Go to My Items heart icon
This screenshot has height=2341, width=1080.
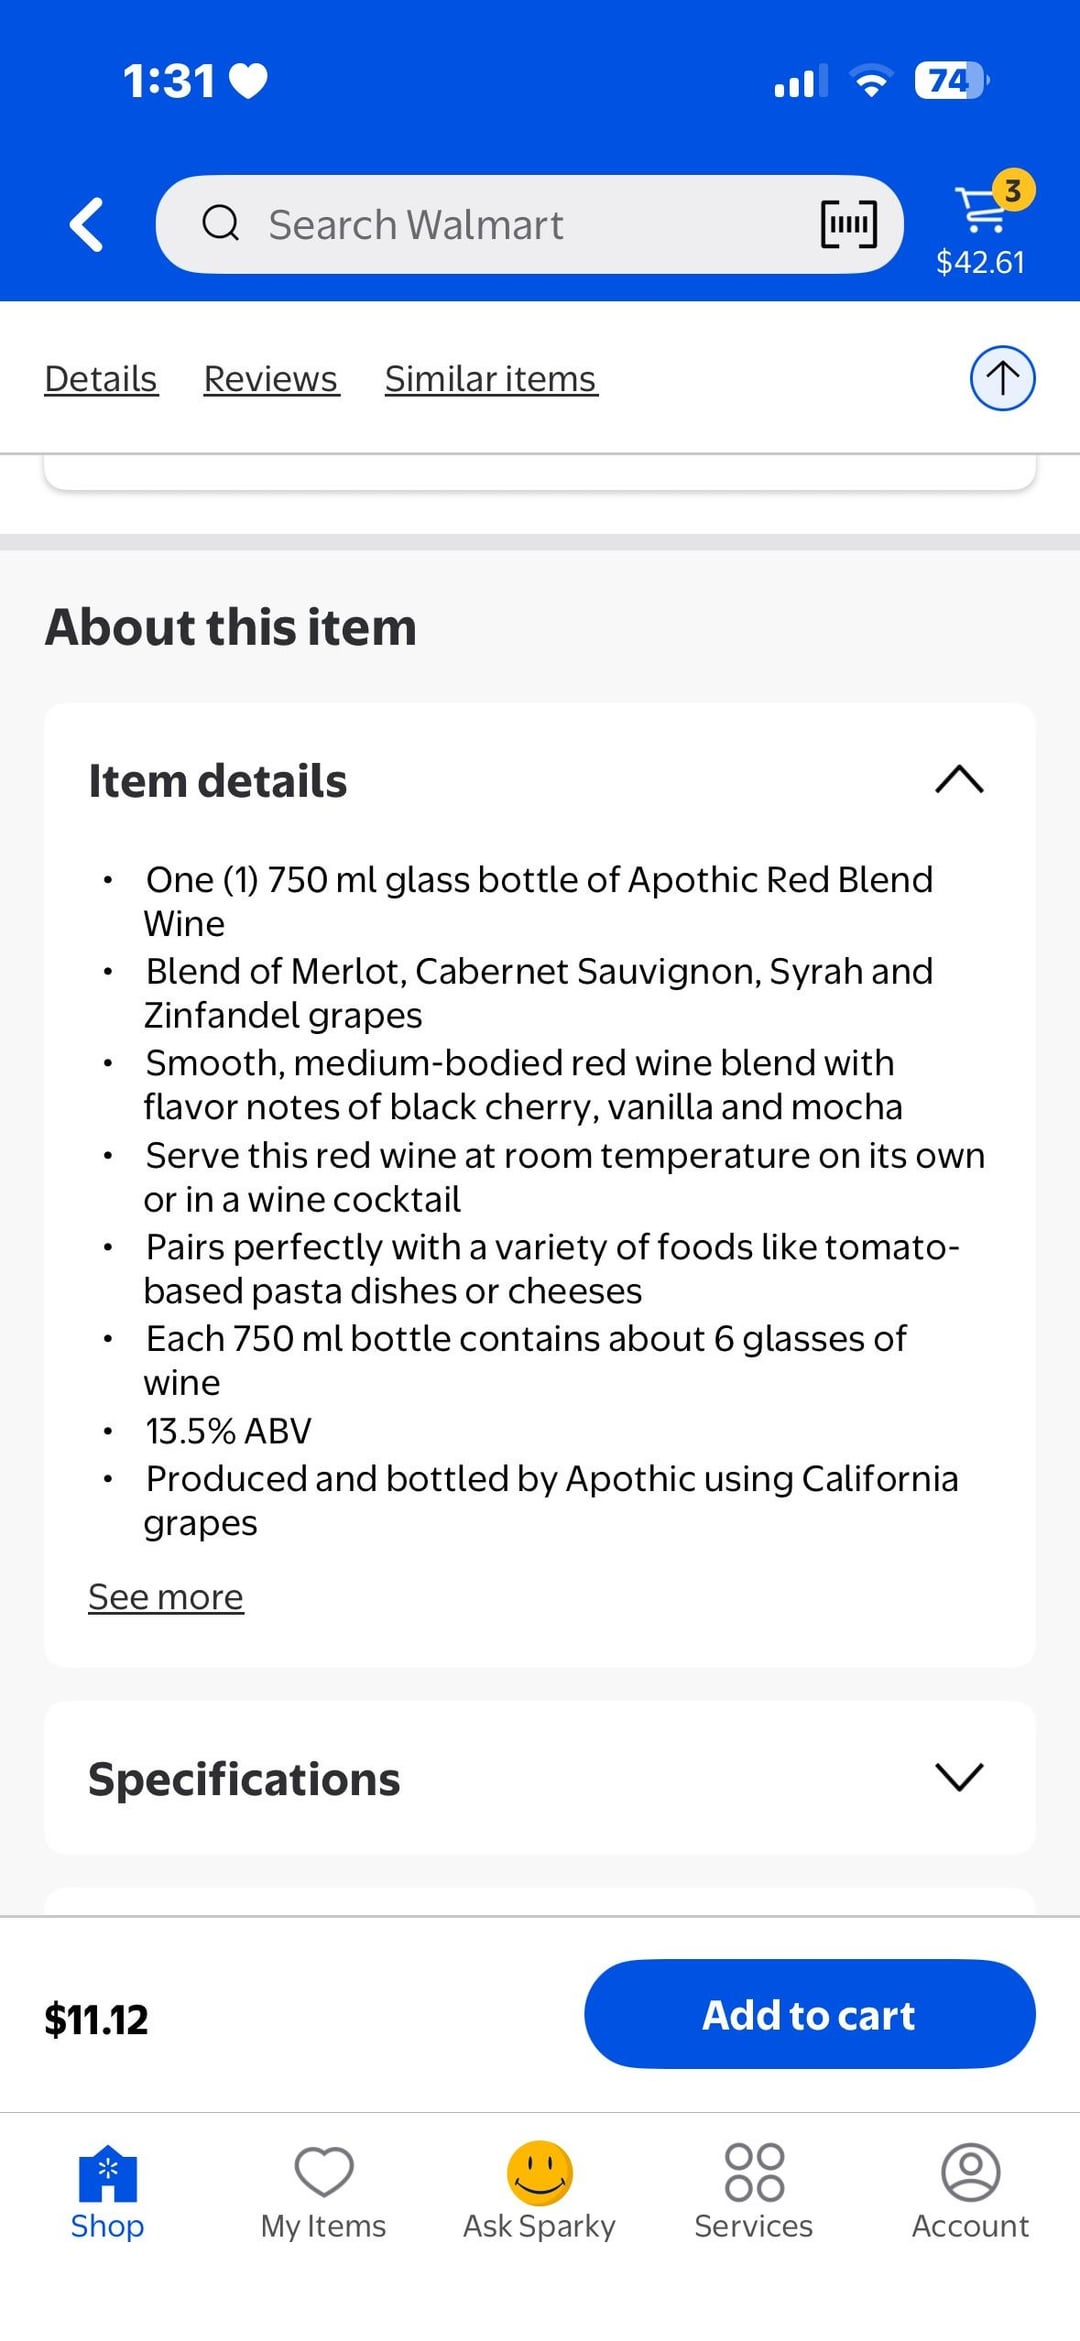click(323, 2173)
